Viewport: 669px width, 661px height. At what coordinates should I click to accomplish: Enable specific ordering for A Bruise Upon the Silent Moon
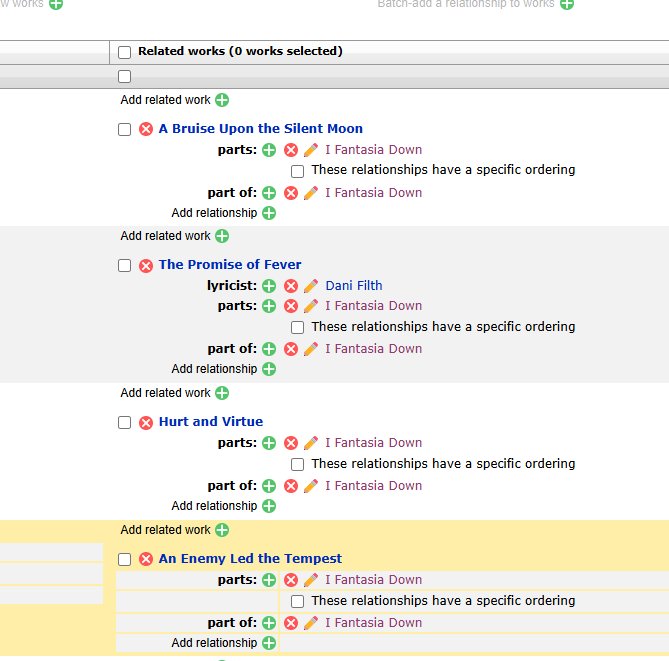pos(297,171)
